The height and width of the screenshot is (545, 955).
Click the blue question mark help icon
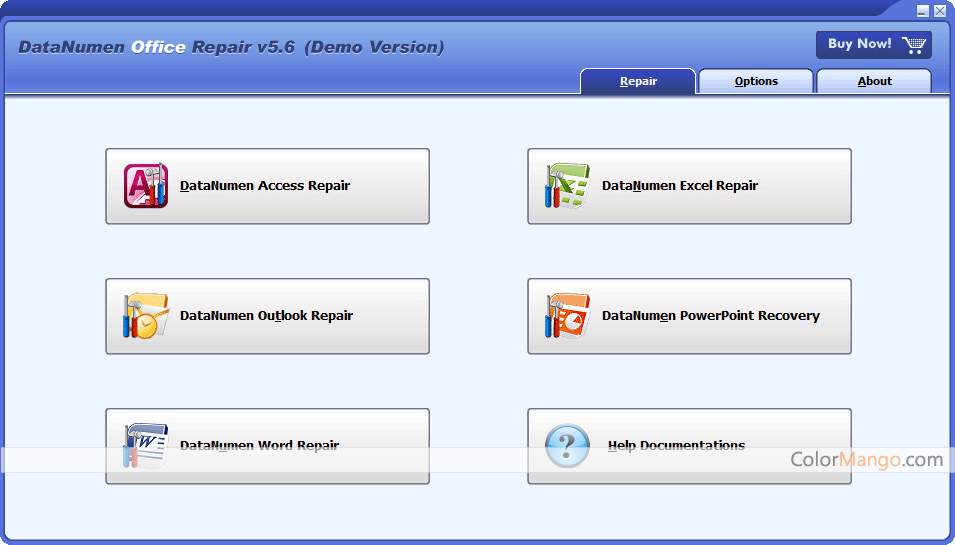point(567,446)
